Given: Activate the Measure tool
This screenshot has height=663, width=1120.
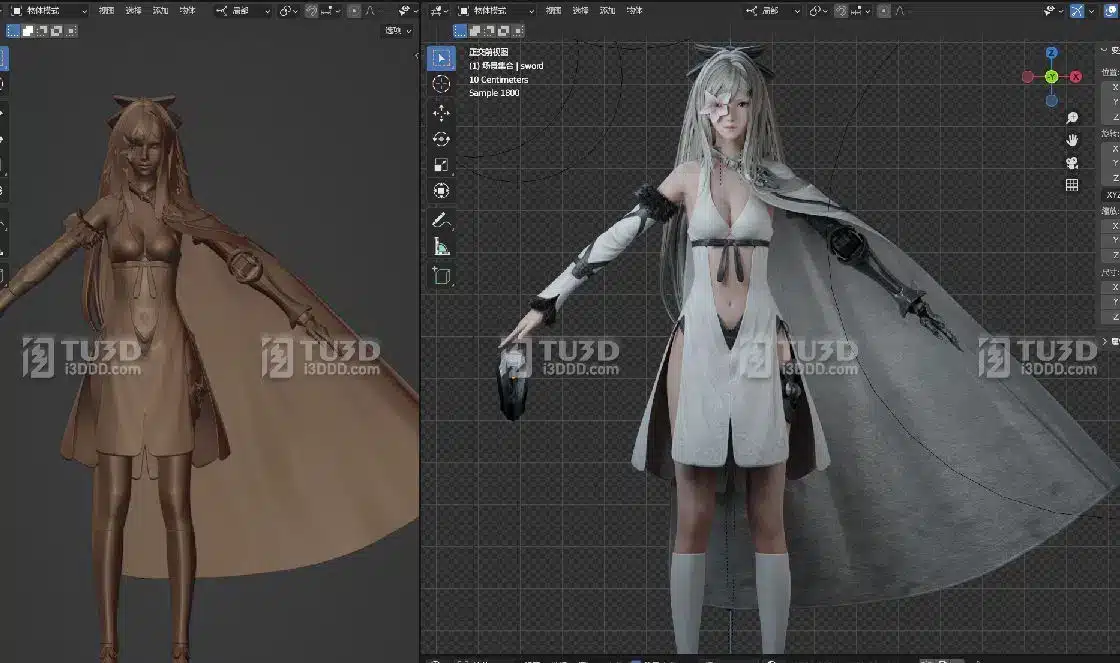Looking at the screenshot, I should pos(441,246).
